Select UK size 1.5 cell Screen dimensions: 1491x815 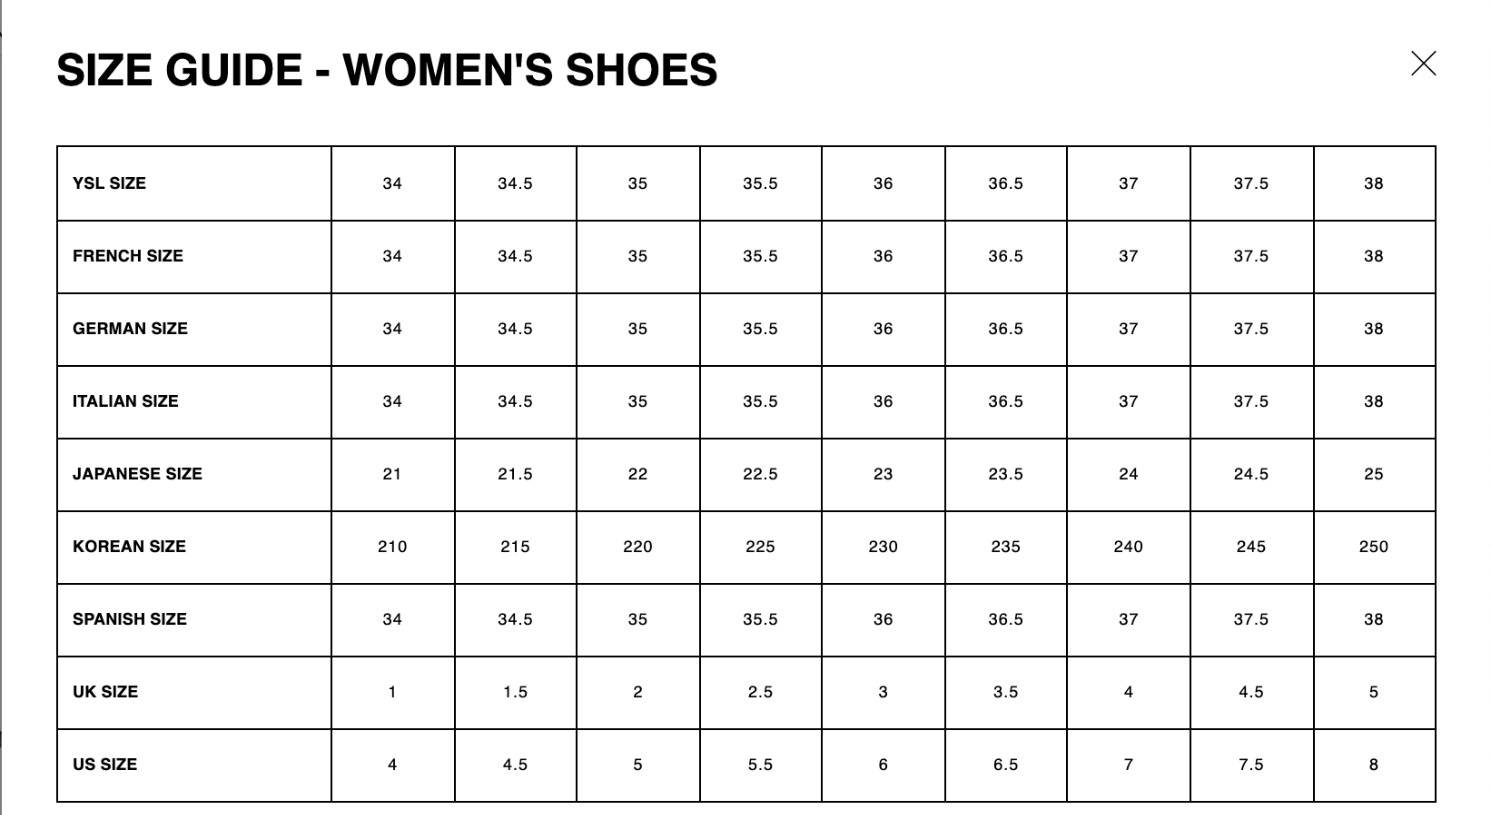[x=515, y=692]
